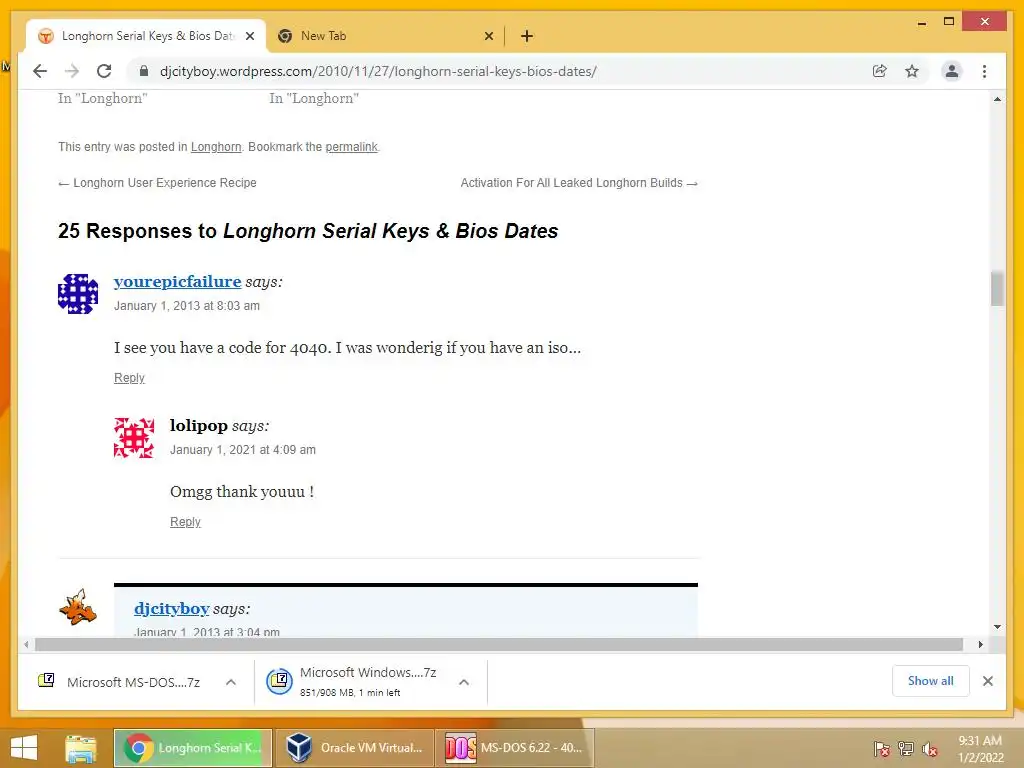Click the 25 Responses heading text
This screenshot has width=1024, height=768.
coord(308,231)
